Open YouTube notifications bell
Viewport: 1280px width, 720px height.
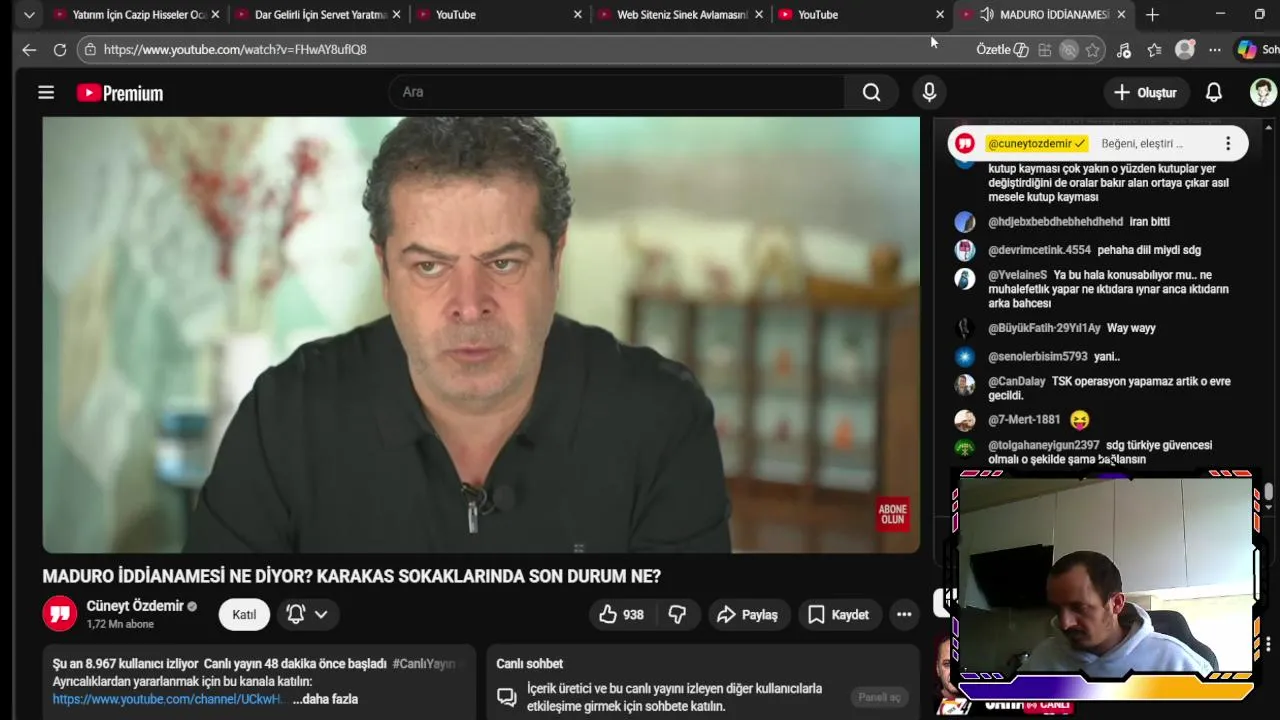click(1213, 92)
